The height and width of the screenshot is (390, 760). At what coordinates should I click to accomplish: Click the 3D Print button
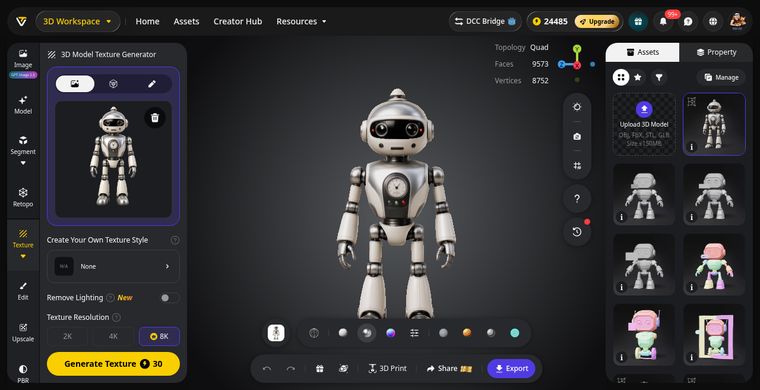click(387, 369)
